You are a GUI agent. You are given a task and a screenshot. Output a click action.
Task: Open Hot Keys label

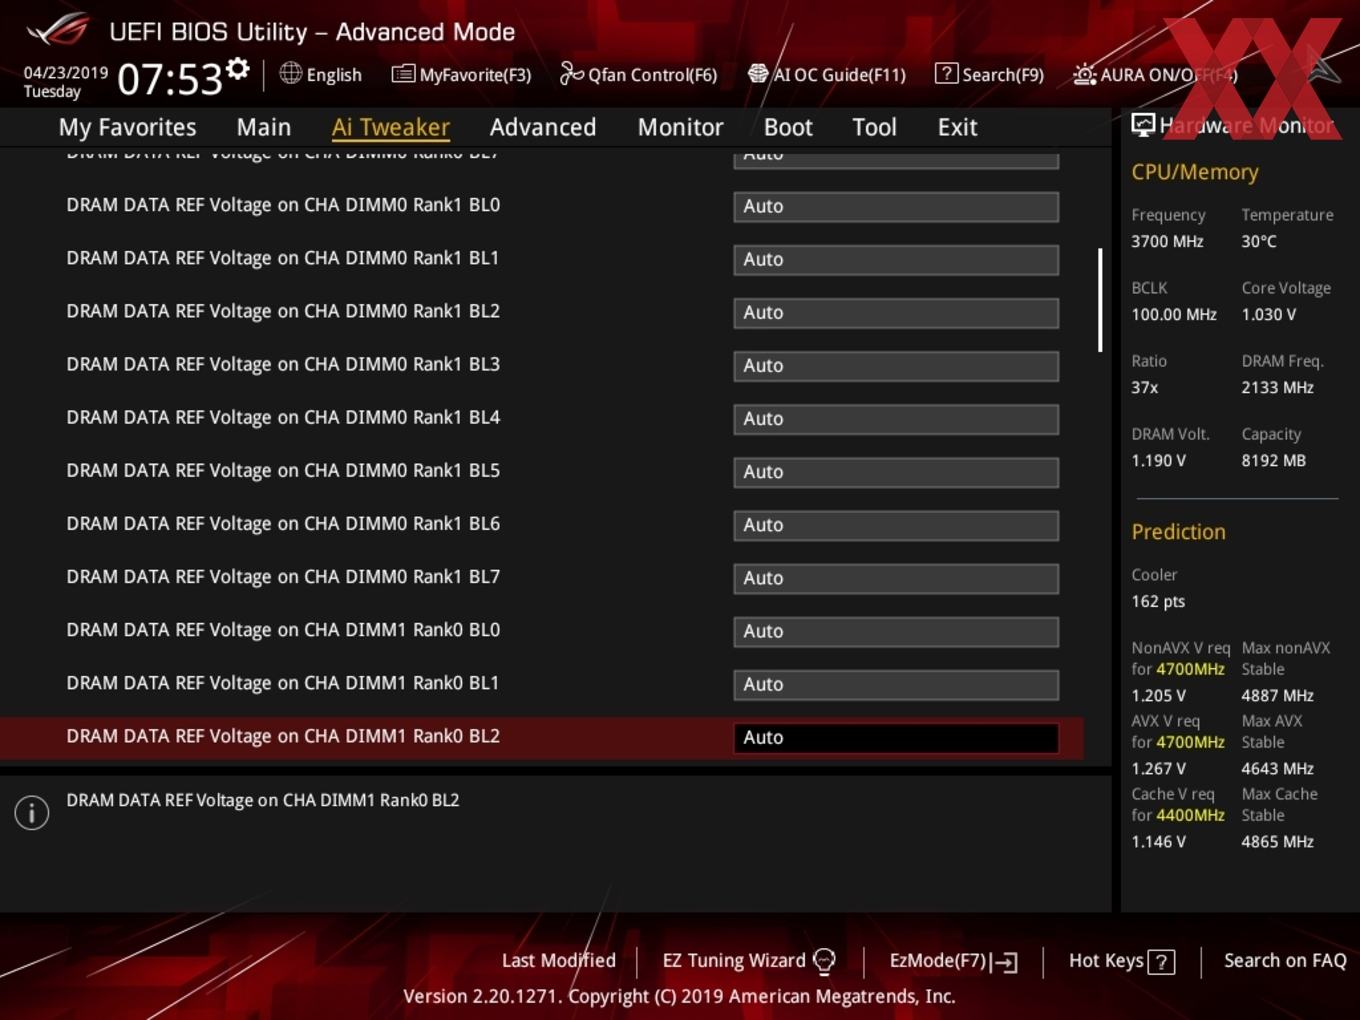coord(1106,960)
